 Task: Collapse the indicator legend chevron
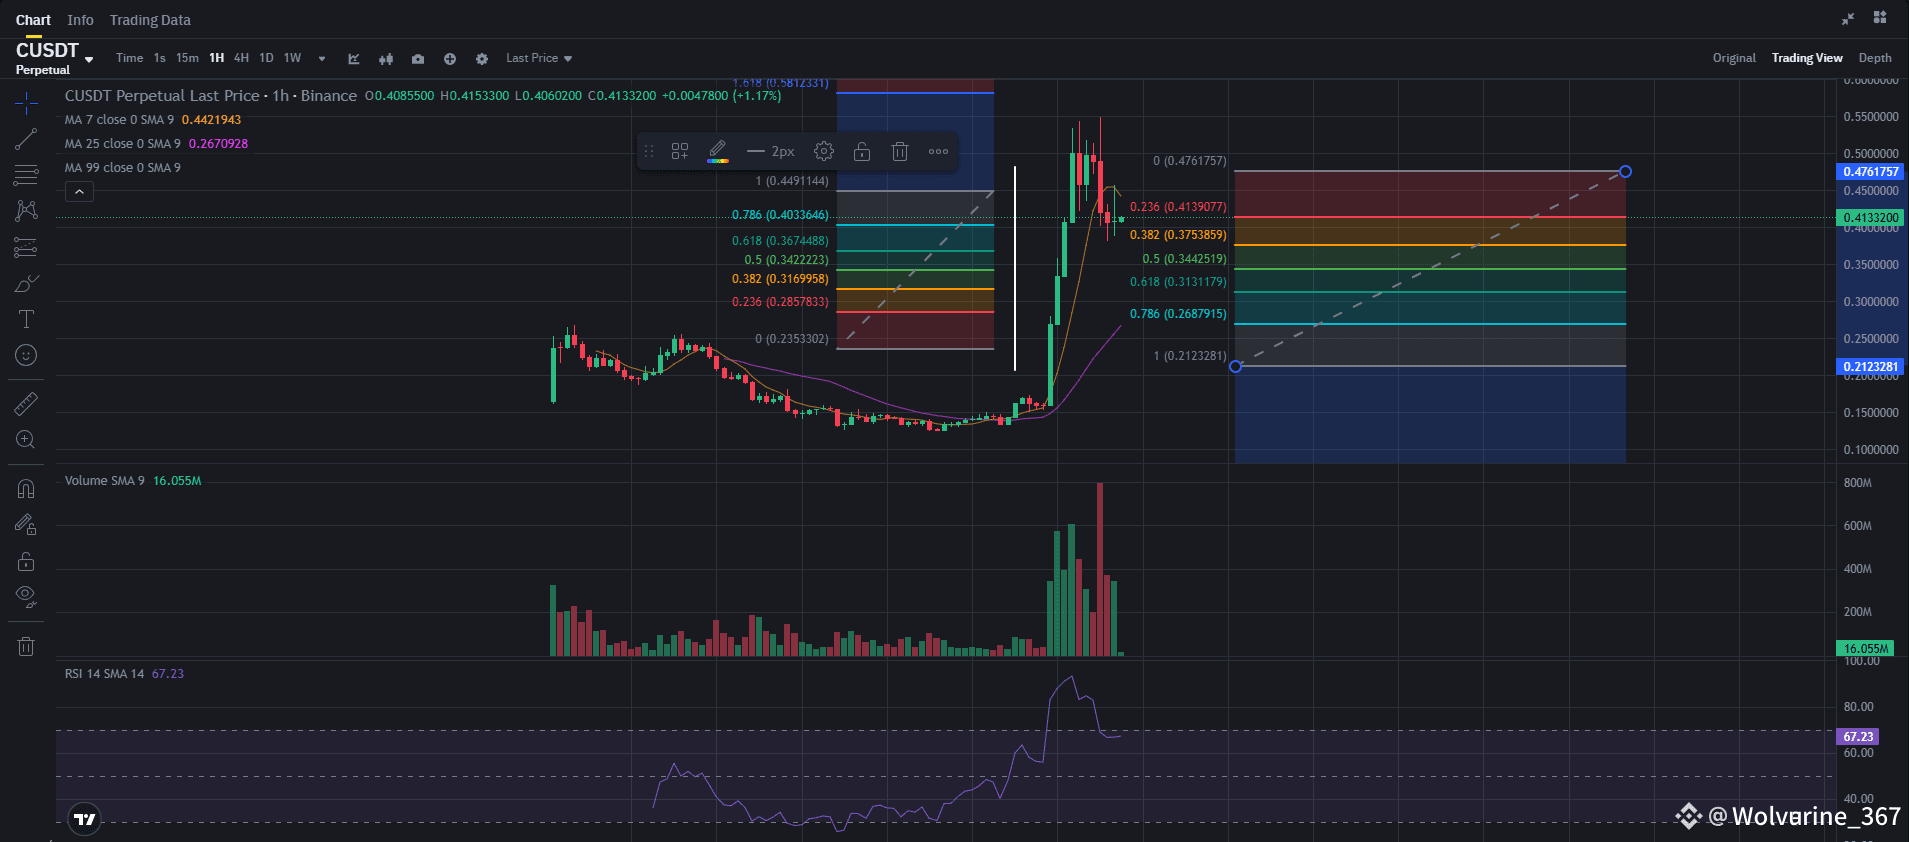79,191
